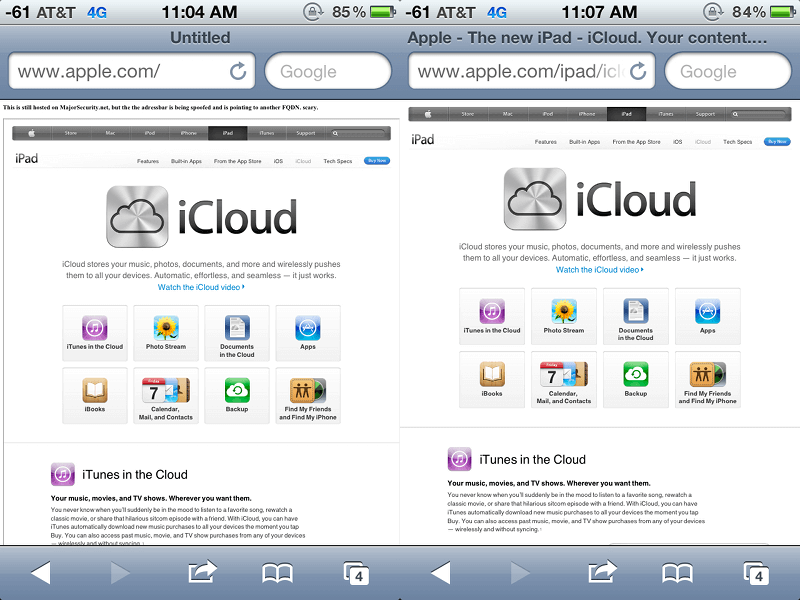This screenshot has width=800, height=600.
Task: Open Find My Friends tile, left page
Action: pos(308,396)
